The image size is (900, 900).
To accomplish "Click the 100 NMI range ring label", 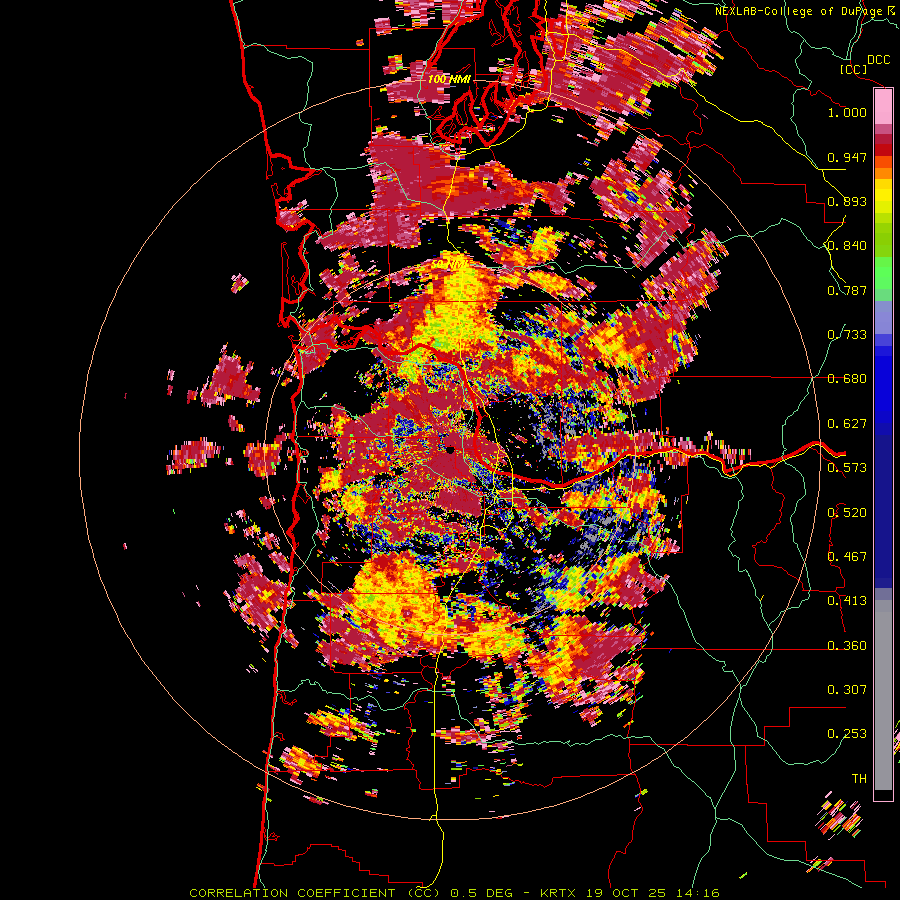I will point(449,79).
